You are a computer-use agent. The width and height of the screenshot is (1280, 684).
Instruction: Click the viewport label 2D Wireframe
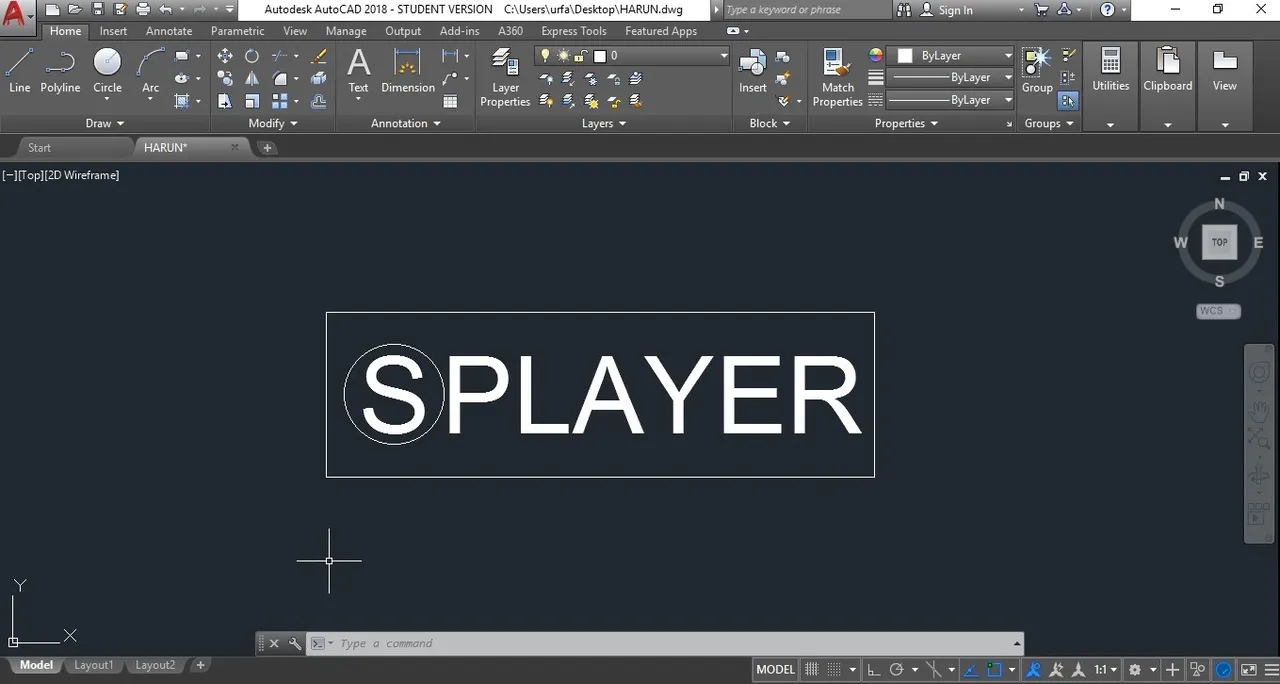(x=81, y=175)
